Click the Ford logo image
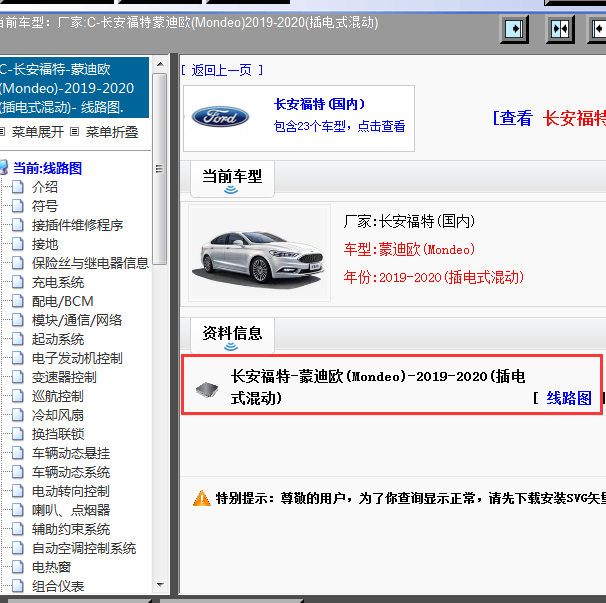 click(220, 117)
